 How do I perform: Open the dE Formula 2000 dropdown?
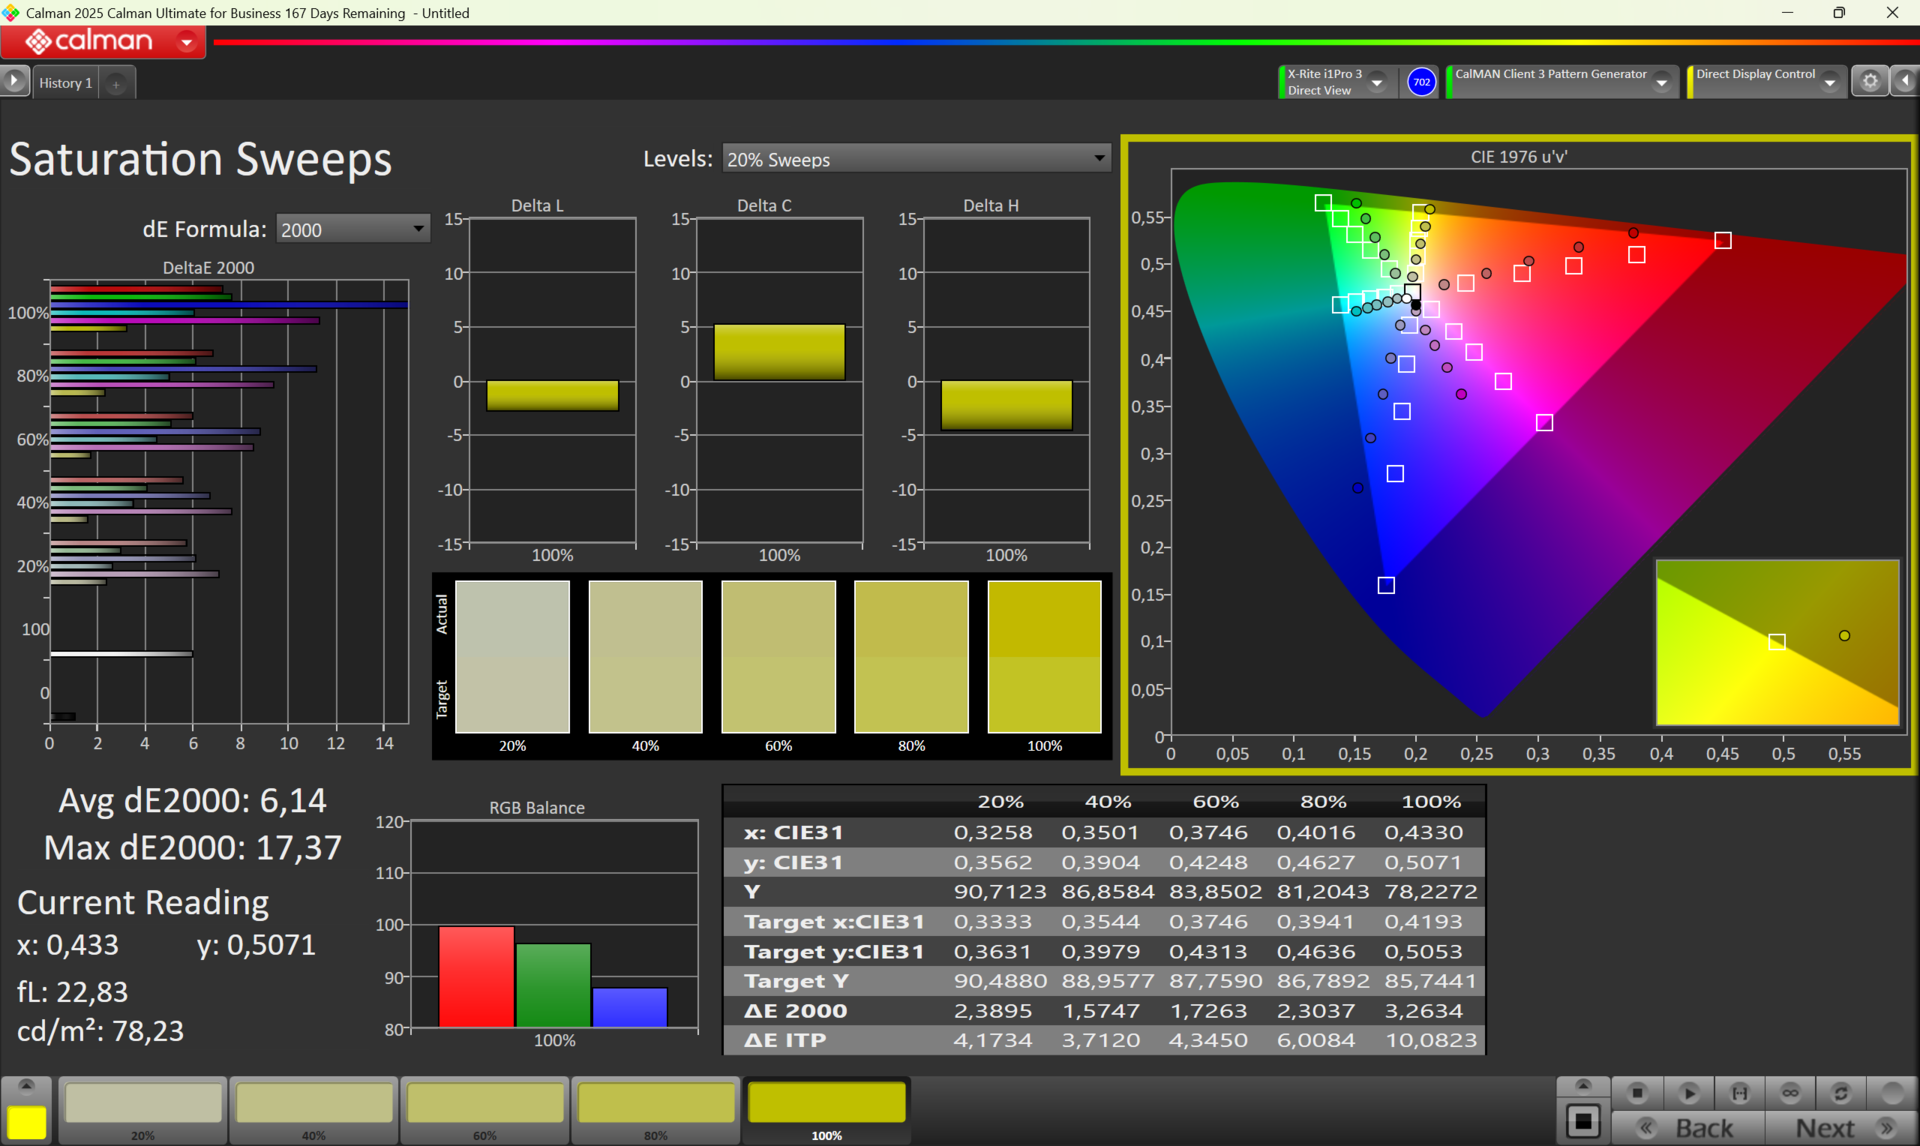tap(352, 230)
